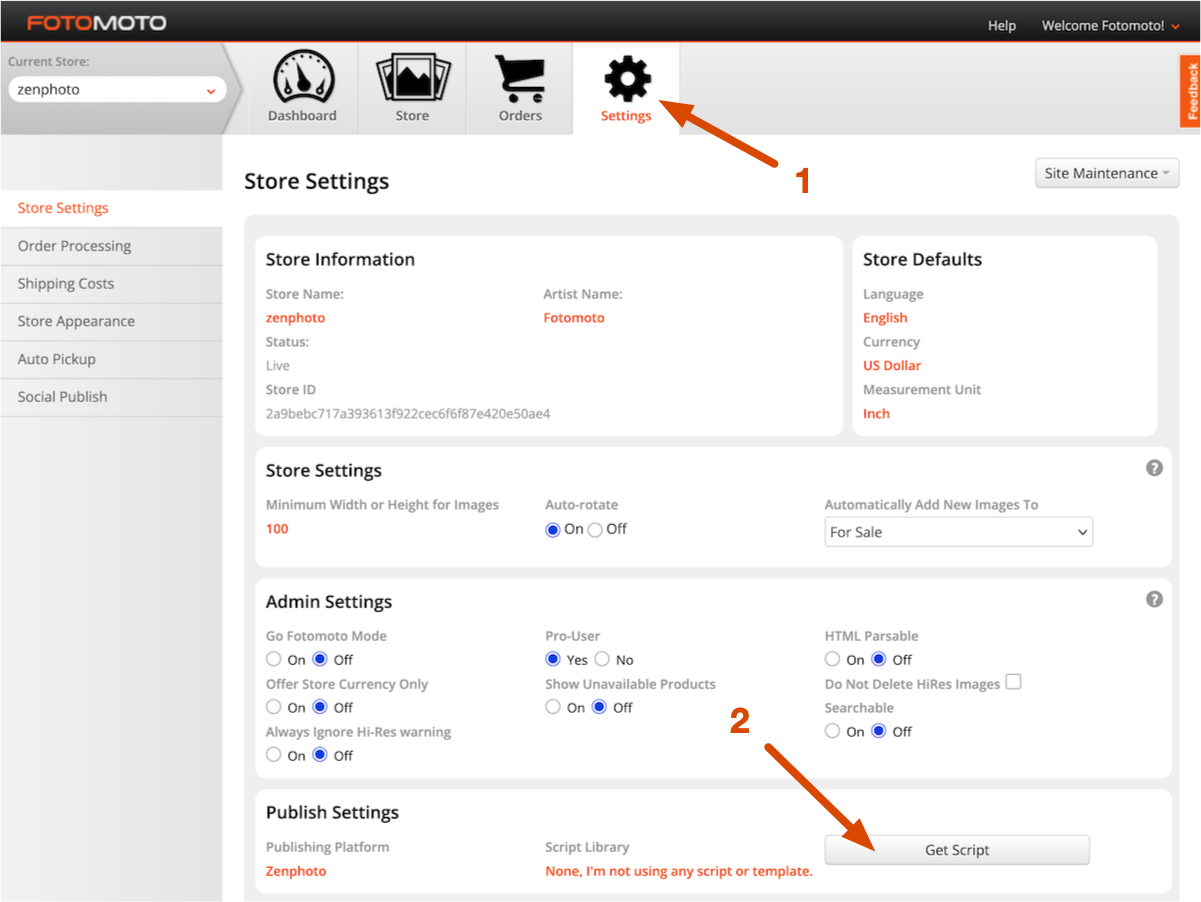The width and height of the screenshot is (1201, 902).
Task: Set Auto-rotate to On
Action: [x=553, y=530]
